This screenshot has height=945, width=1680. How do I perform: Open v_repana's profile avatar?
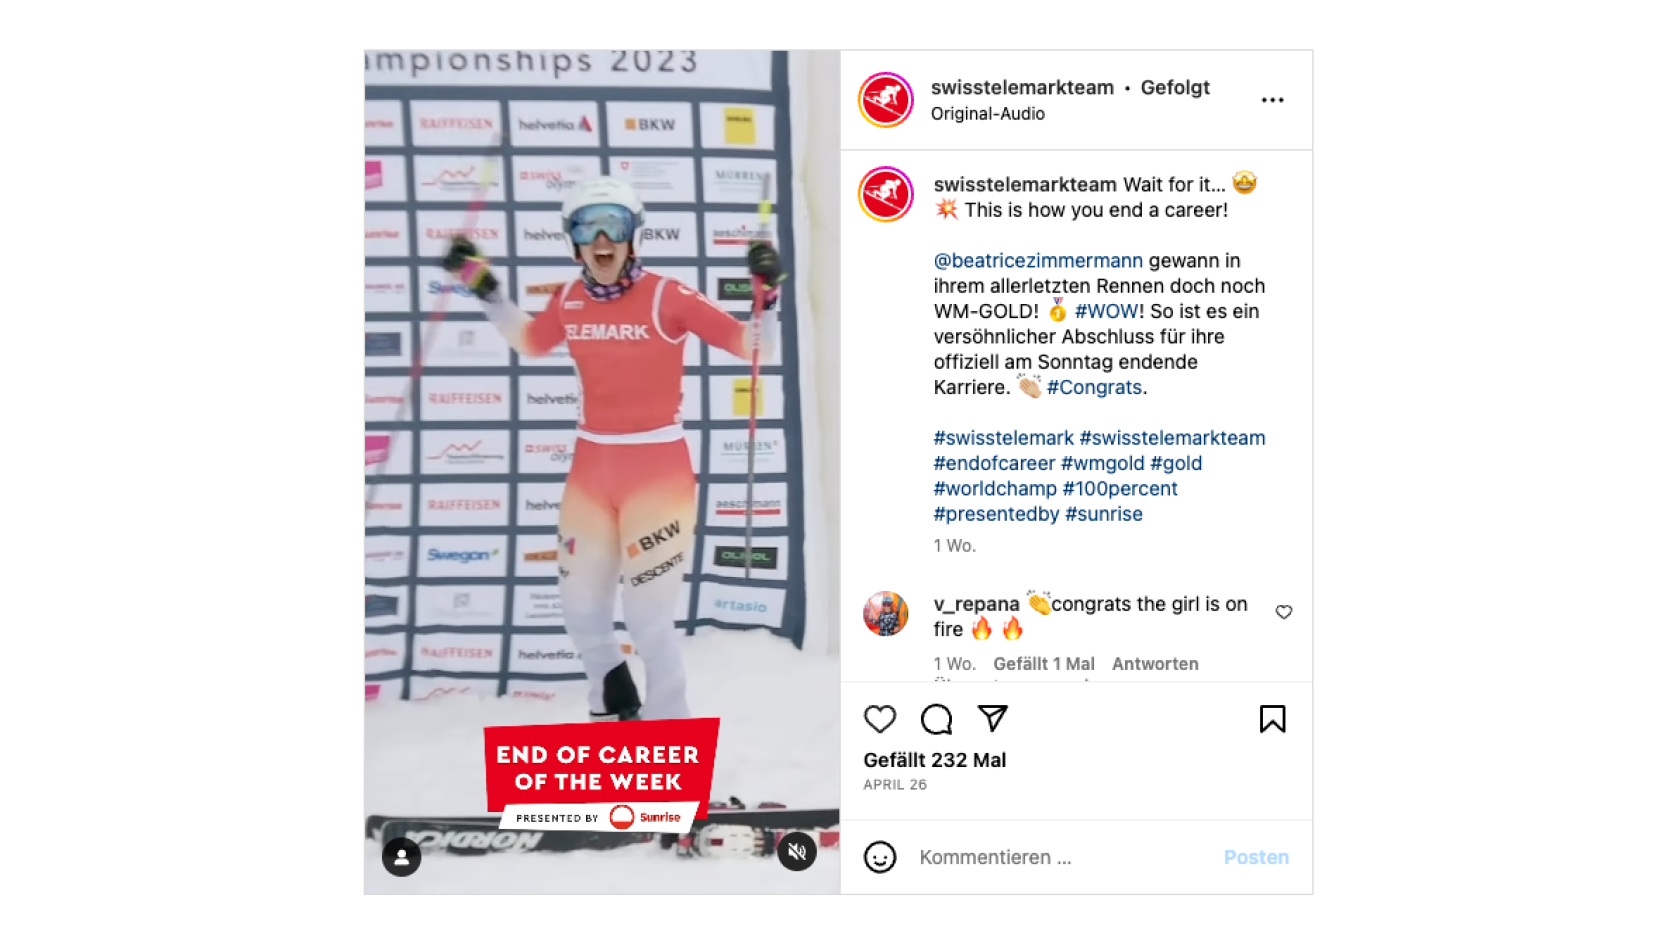[x=886, y=614]
